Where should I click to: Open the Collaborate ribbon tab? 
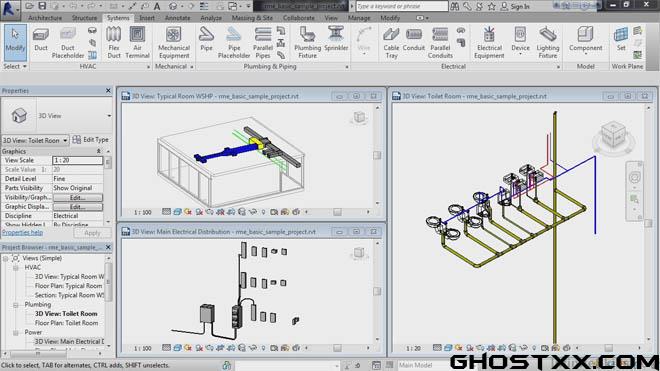(x=298, y=18)
